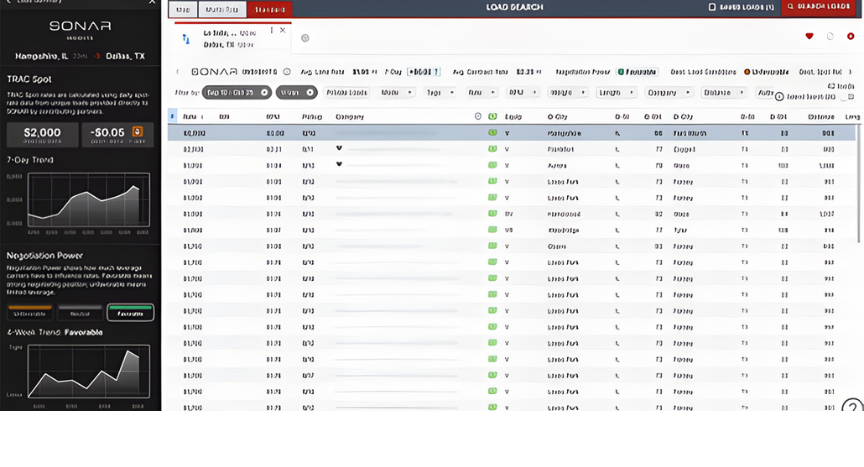Select the red Standard tab
Image resolution: width=864 pixels, height=467 pixels.
click(x=269, y=8)
